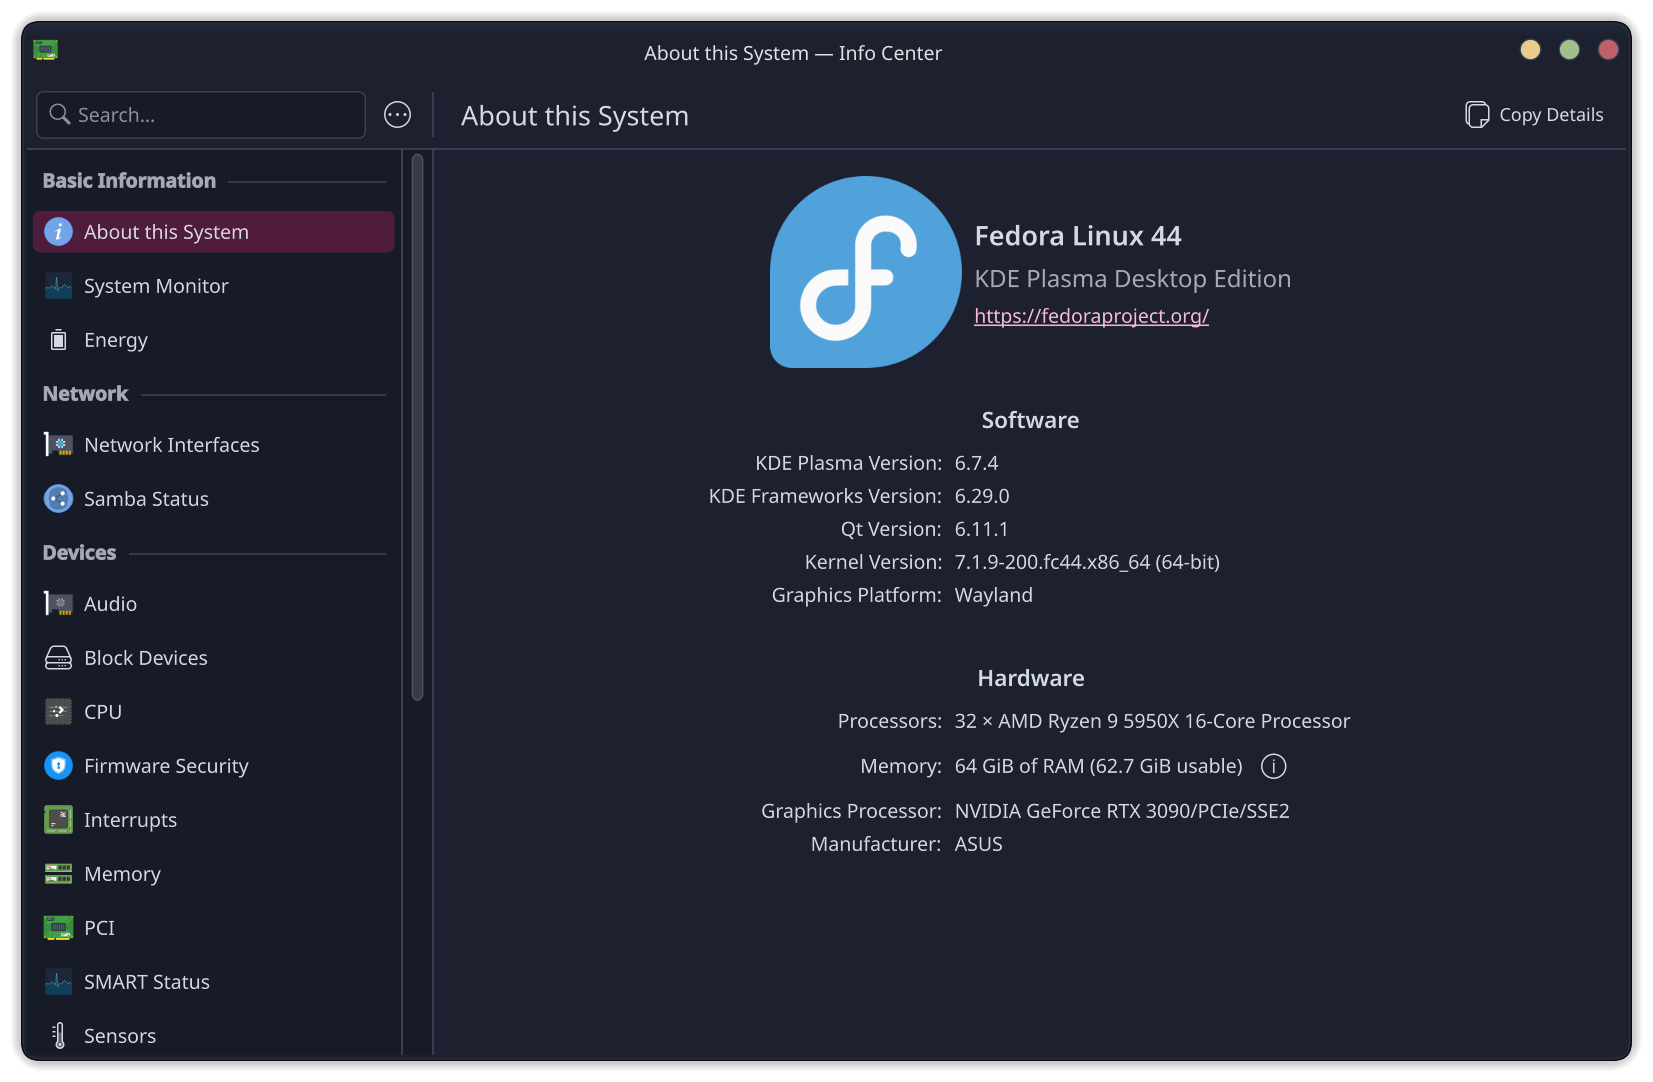Open the CPU information page
The image size is (1653, 1082).
213,712
